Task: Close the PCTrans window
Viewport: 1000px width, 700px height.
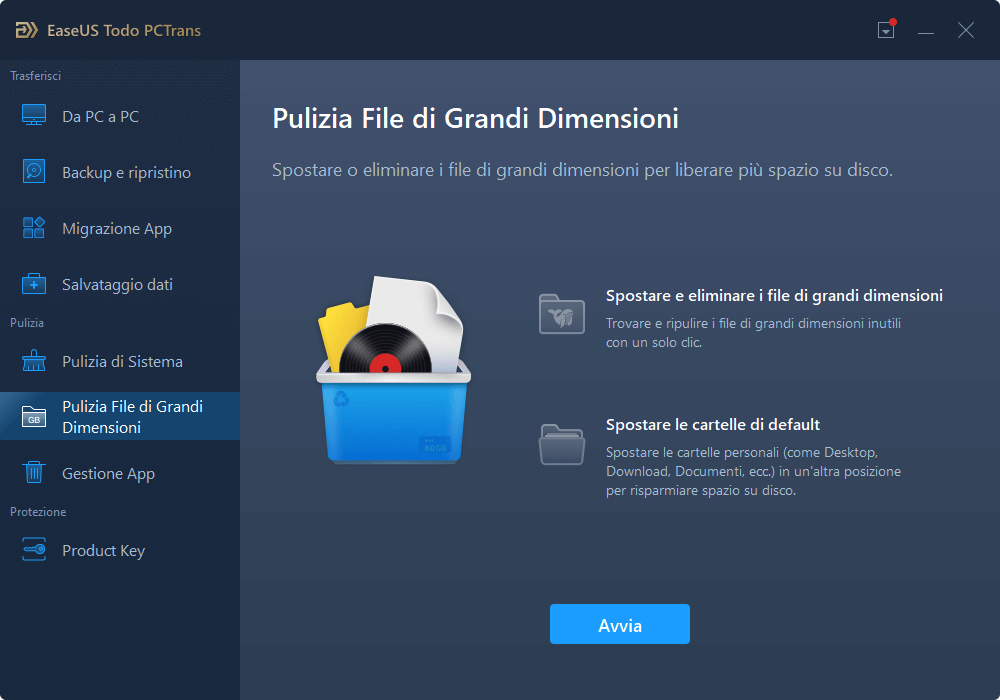Action: (x=966, y=30)
